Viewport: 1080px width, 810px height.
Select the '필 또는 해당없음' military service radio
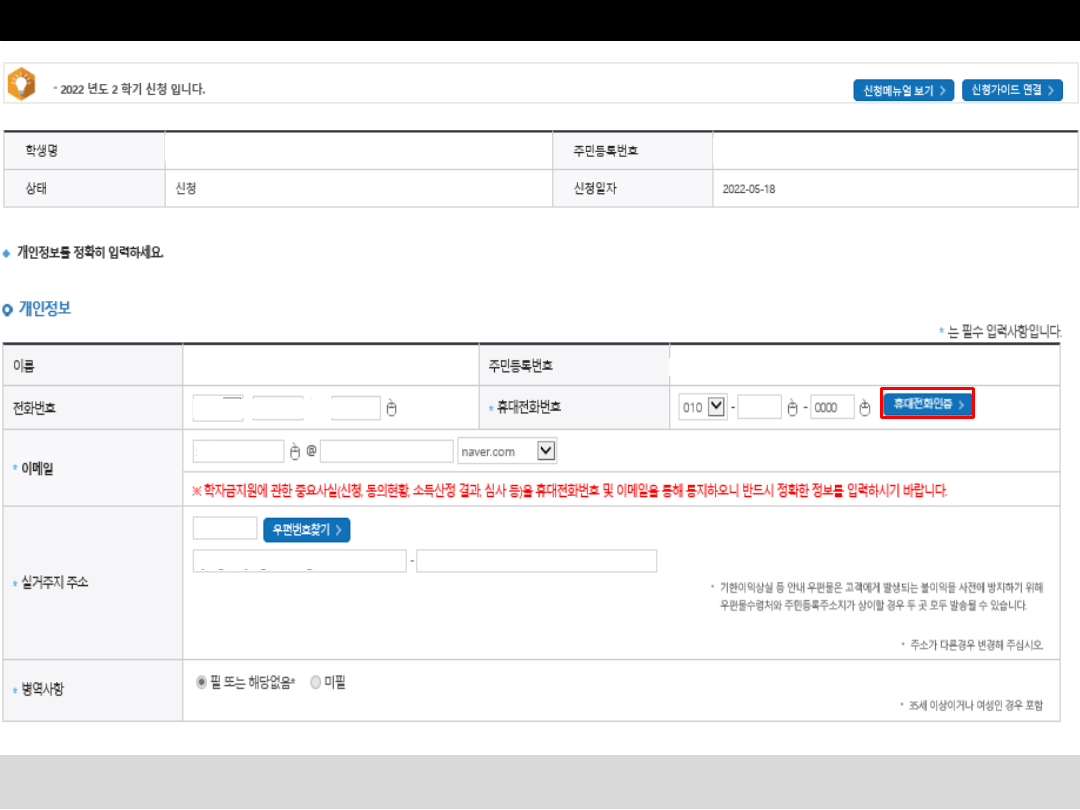click(x=203, y=682)
